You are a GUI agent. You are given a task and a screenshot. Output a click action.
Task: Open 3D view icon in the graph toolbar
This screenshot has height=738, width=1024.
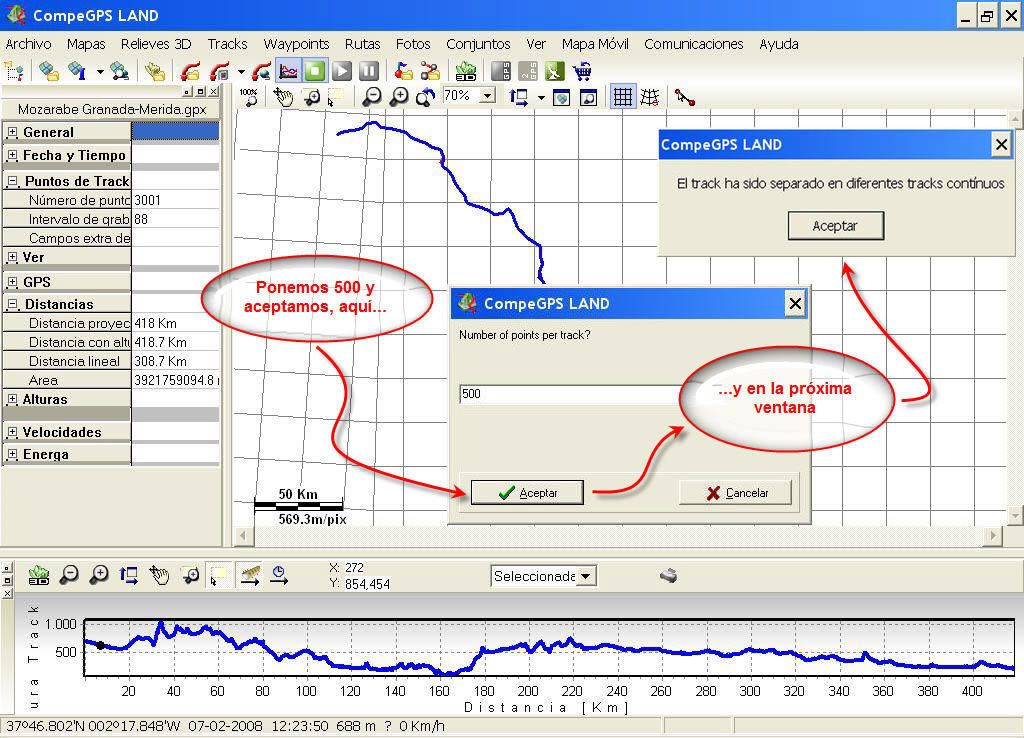pyautogui.click(x=39, y=575)
